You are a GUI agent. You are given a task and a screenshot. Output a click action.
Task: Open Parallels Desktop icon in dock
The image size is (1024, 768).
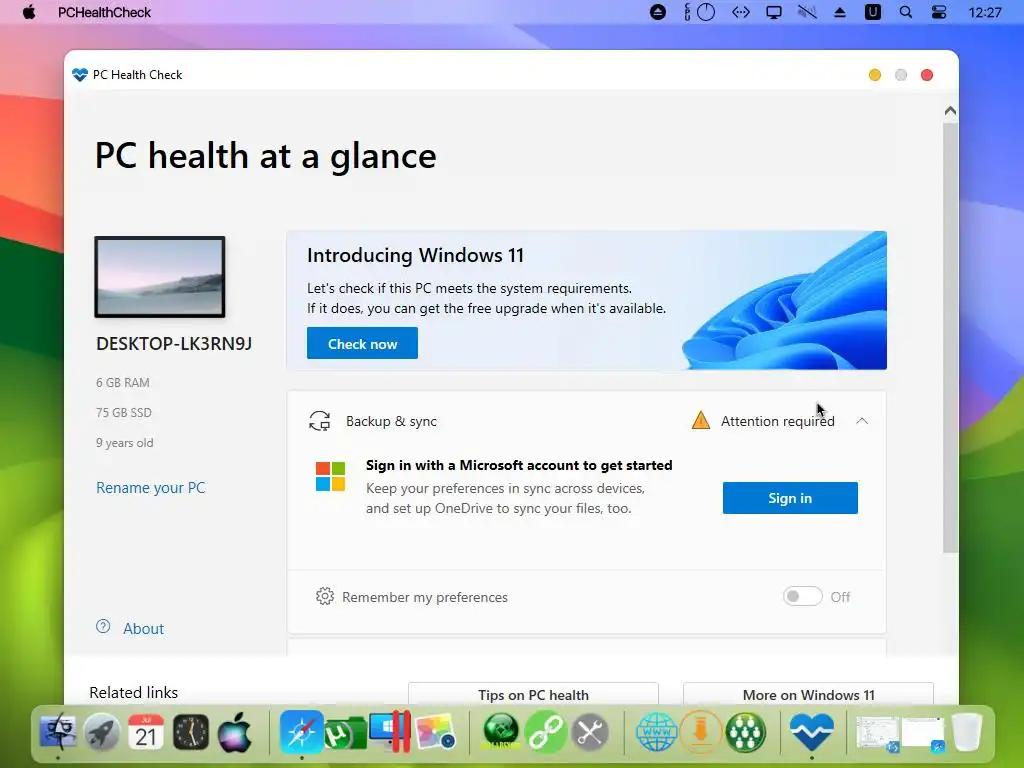click(x=391, y=731)
